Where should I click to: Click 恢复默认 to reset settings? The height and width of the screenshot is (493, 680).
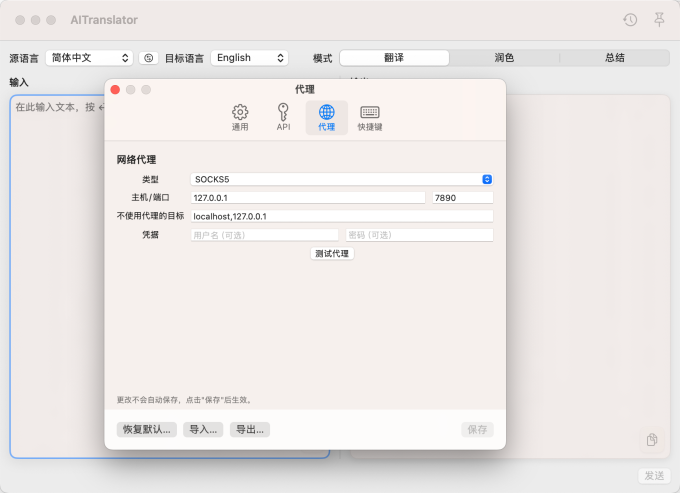tap(147, 429)
